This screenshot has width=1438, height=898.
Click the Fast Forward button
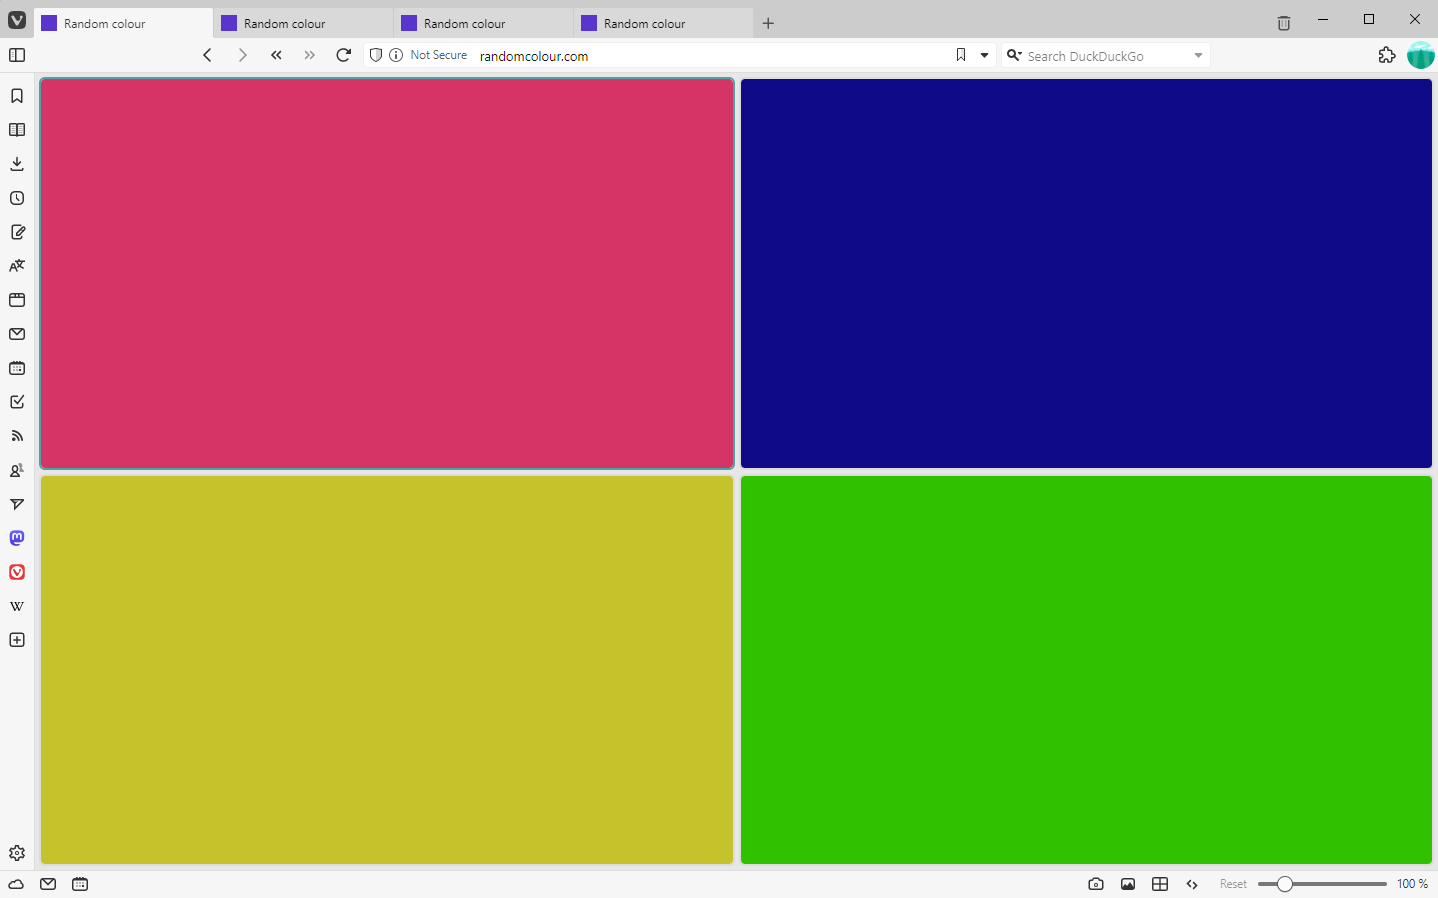(310, 55)
